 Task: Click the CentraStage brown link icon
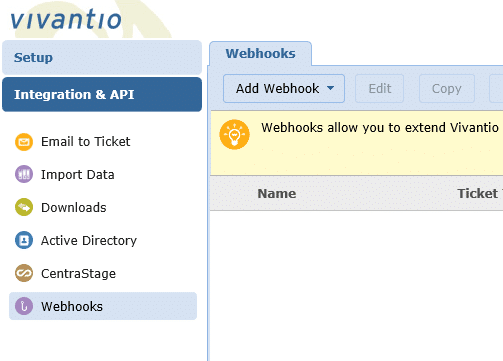click(24, 273)
